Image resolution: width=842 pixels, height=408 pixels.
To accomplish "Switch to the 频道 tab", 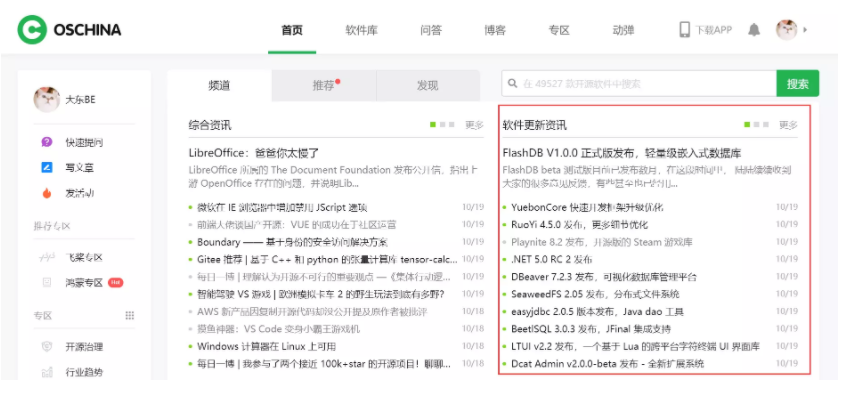I will (219, 85).
